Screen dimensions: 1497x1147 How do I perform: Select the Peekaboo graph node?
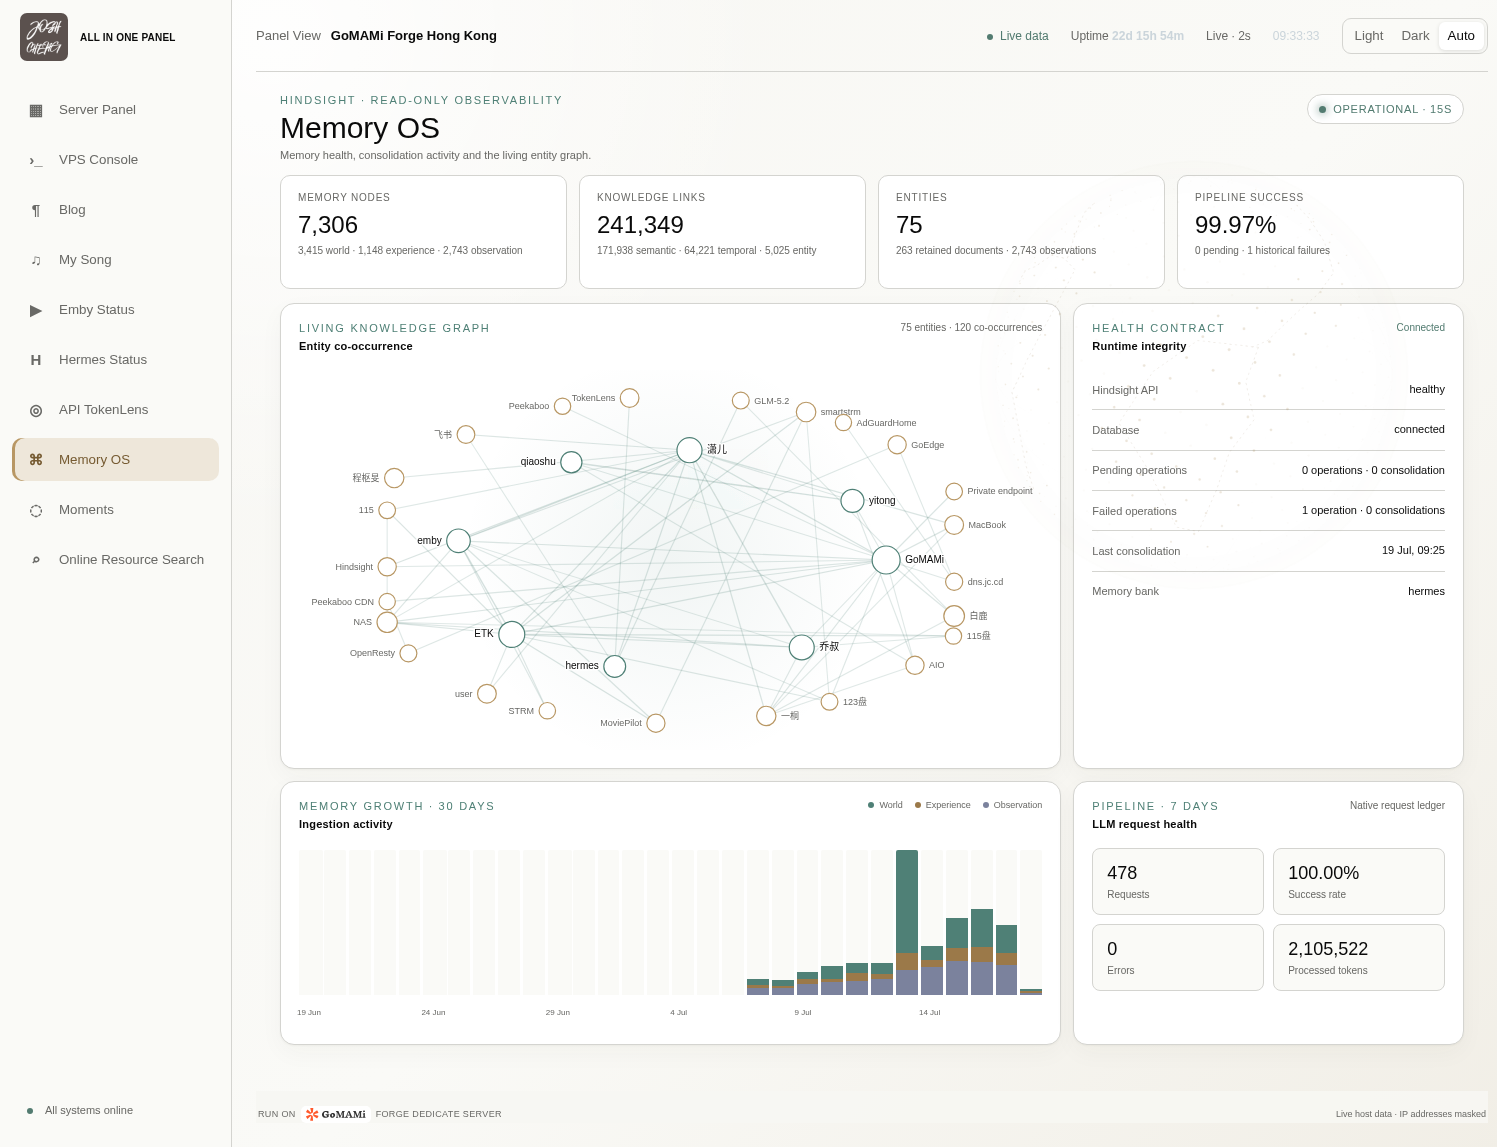(x=562, y=406)
